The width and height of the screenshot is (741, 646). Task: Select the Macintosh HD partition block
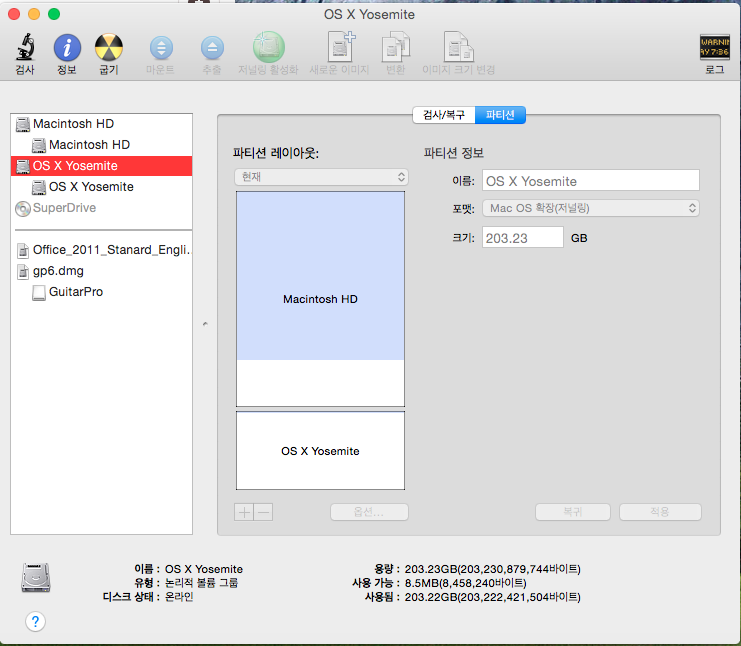(x=320, y=299)
